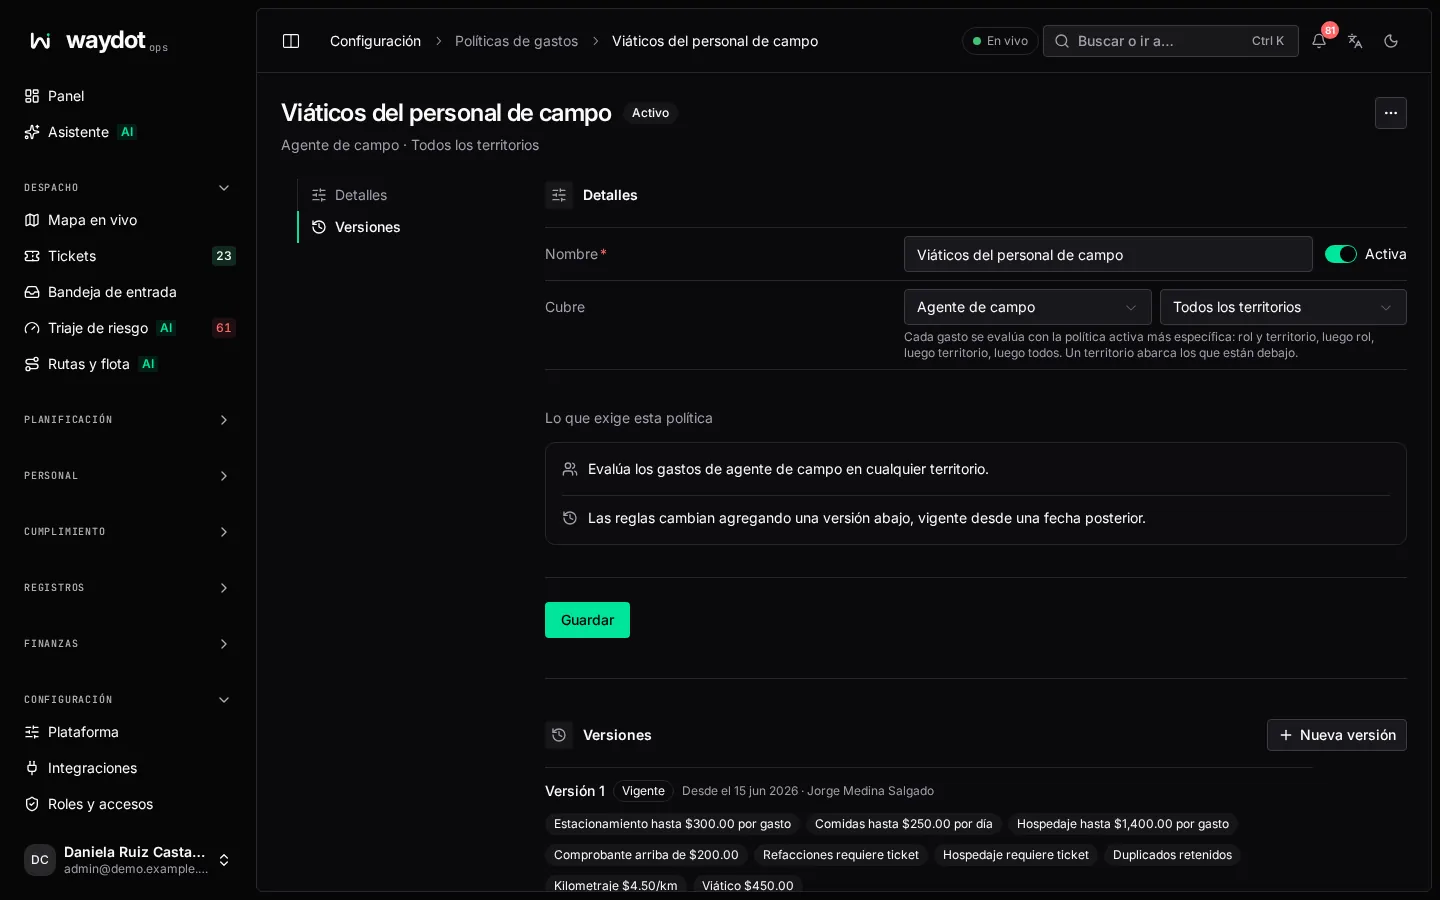Viewport: 1440px width, 900px height.
Task: Open Triaje de riesgo
Action: pos(128,328)
